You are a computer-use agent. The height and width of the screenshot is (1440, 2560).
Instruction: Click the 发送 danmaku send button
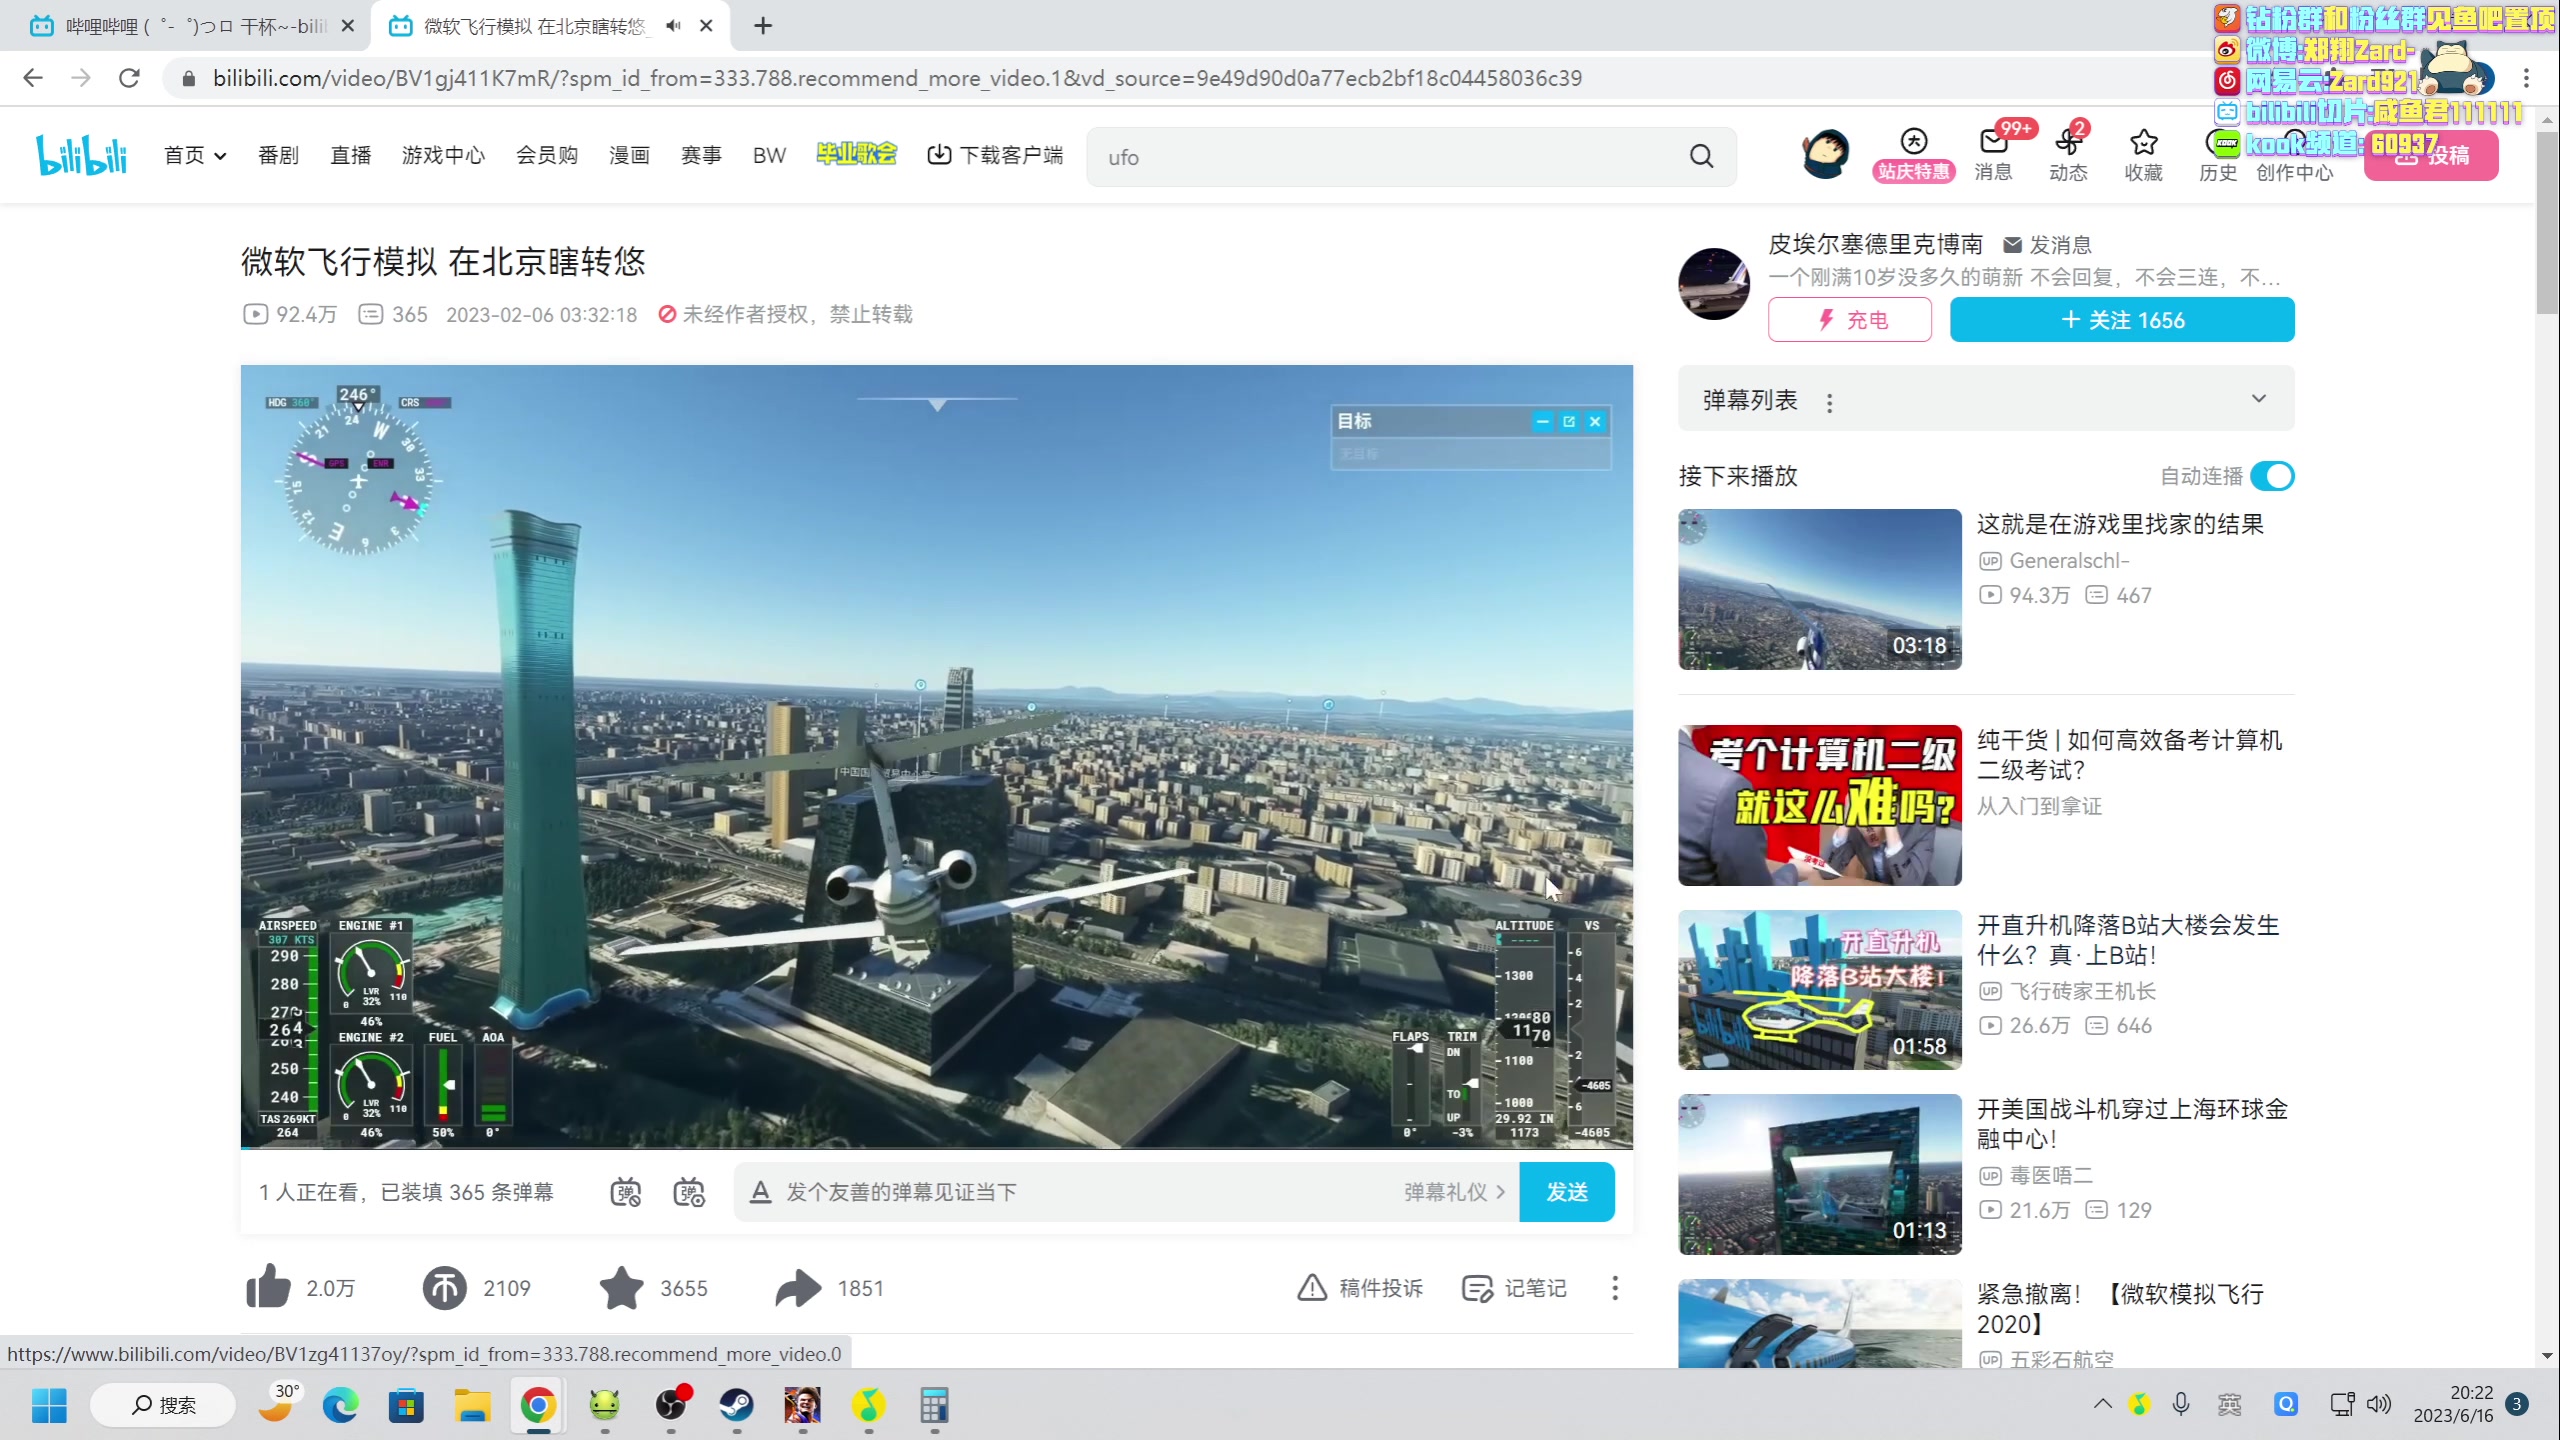(1565, 1192)
